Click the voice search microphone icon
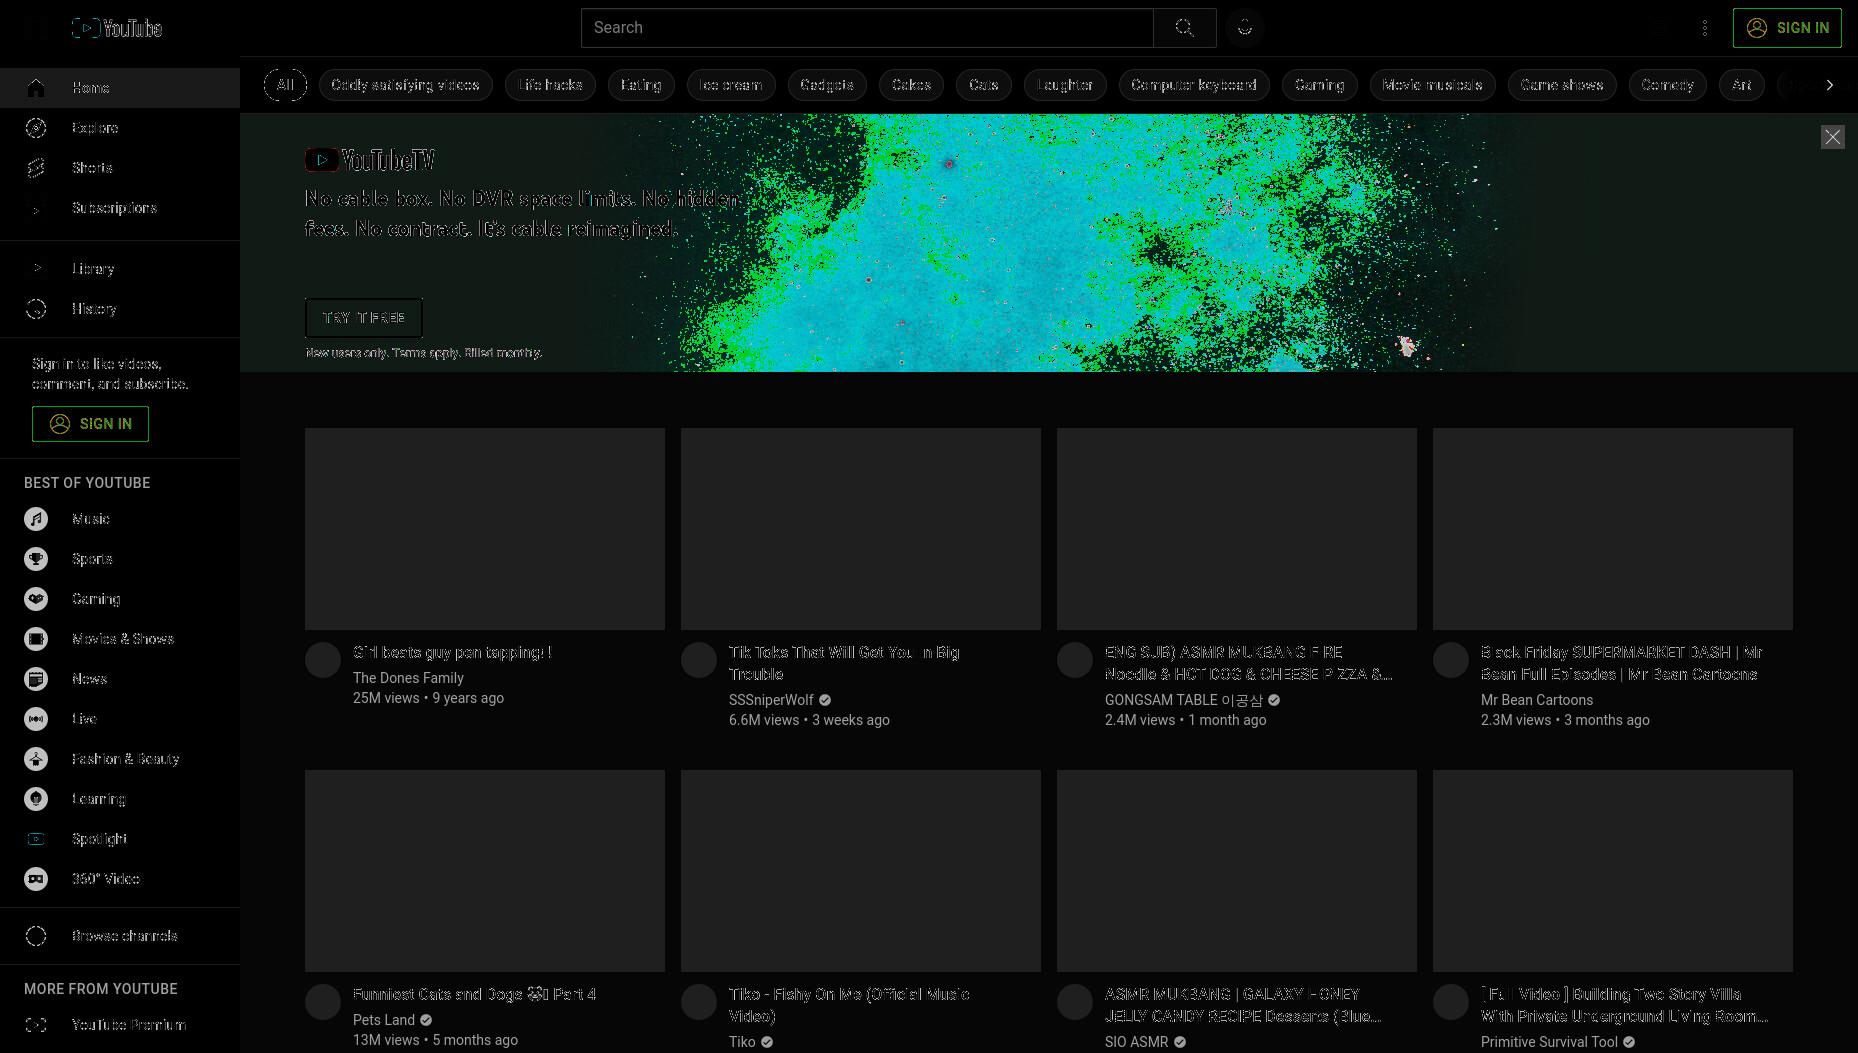Image resolution: width=1858 pixels, height=1053 pixels. 1245,28
